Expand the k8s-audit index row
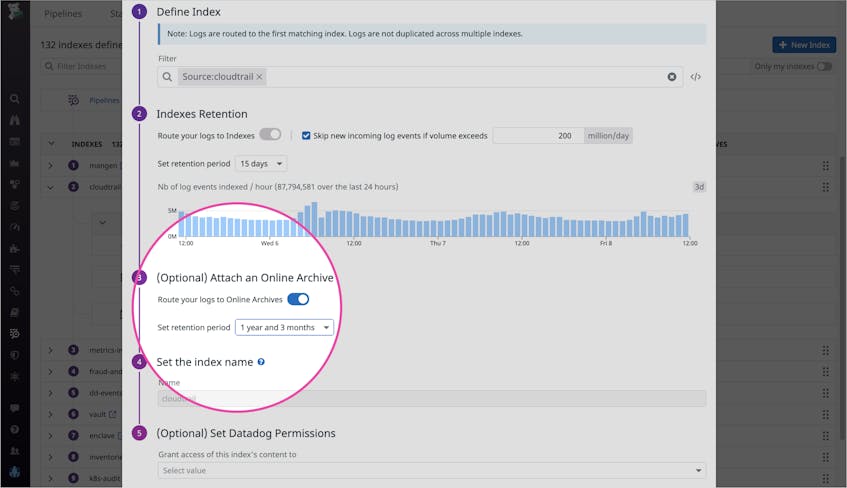Screen dimensions: 847x488 pos(51,478)
